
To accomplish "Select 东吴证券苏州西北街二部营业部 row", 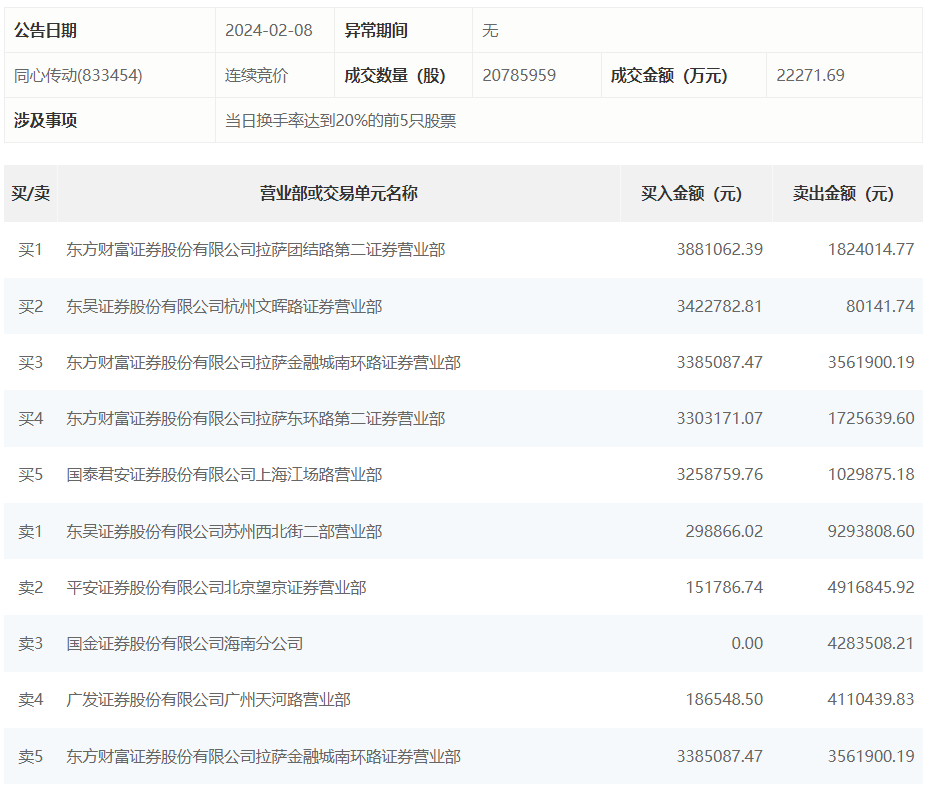I will click(x=463, y=531).
